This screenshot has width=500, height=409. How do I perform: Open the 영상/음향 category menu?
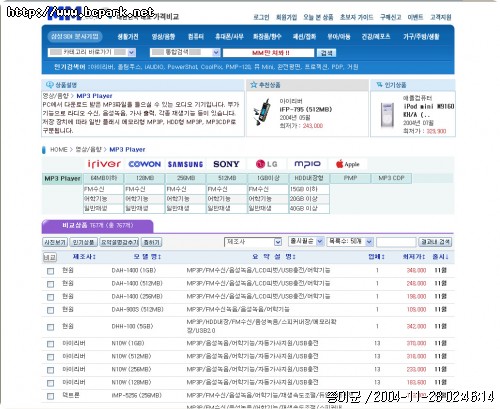point(163,37)
